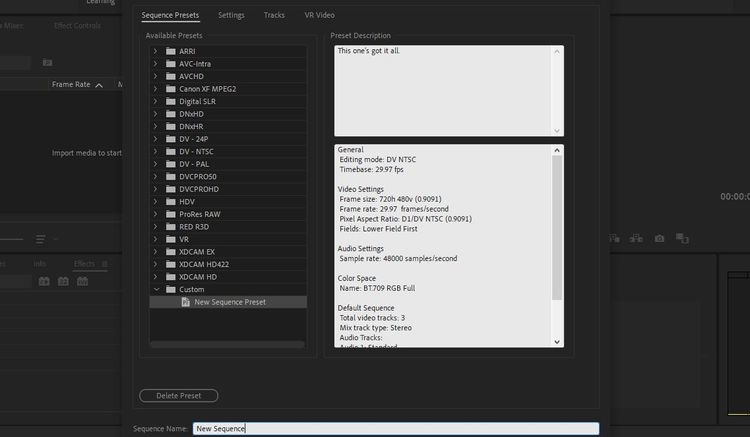750x437 pixels.
Task: Collapse the Custom preset folder
Action: click(156, 289)
